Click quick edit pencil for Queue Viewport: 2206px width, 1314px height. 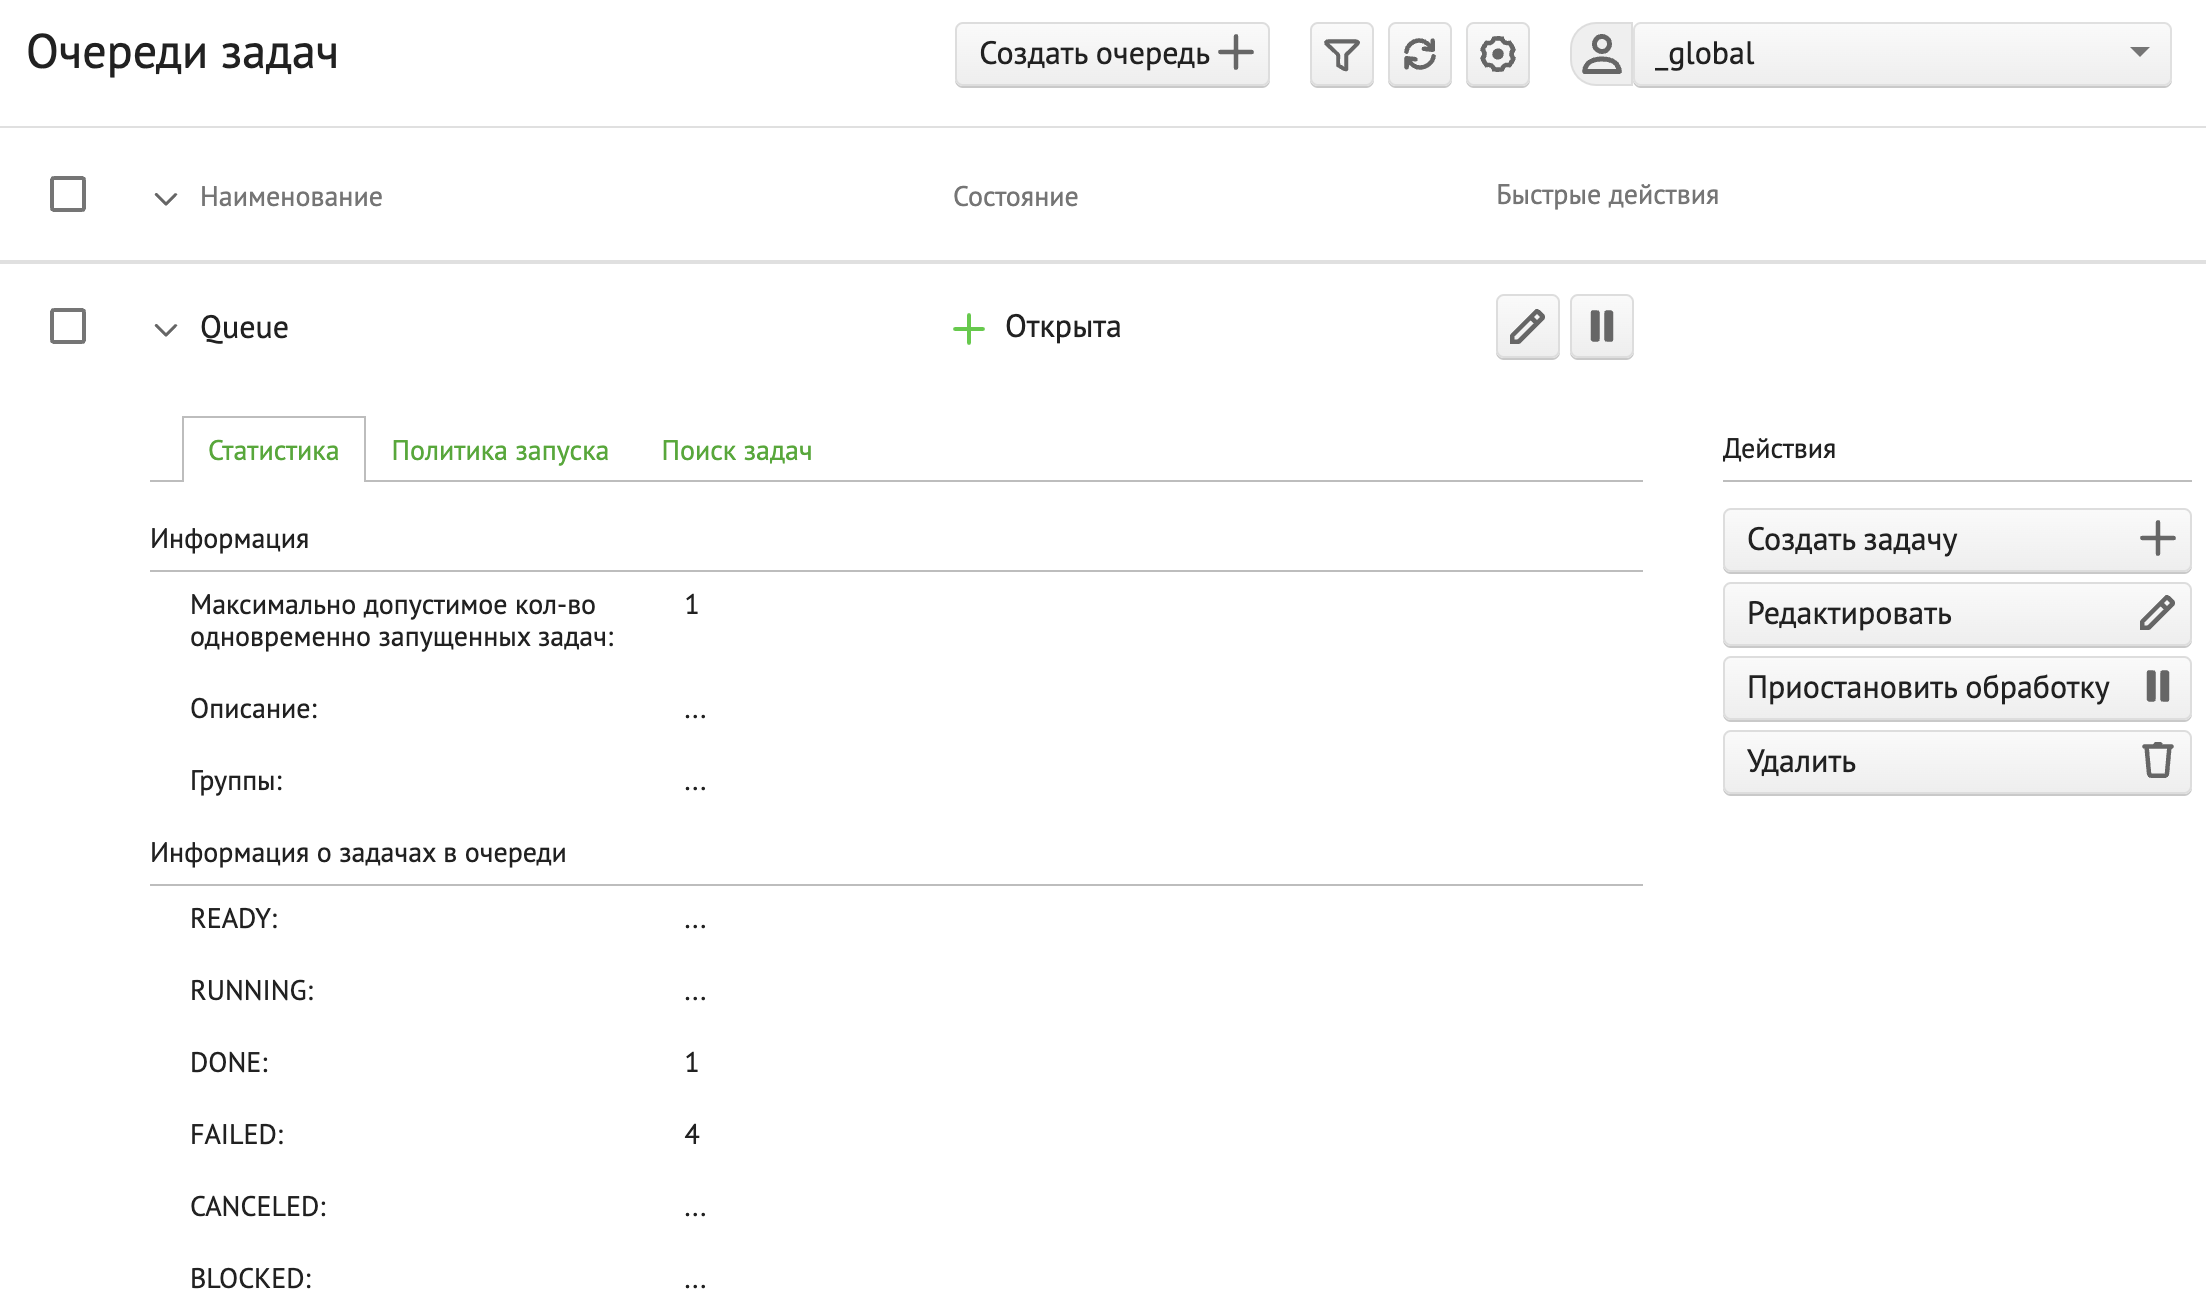click(x=1527, y=327)
